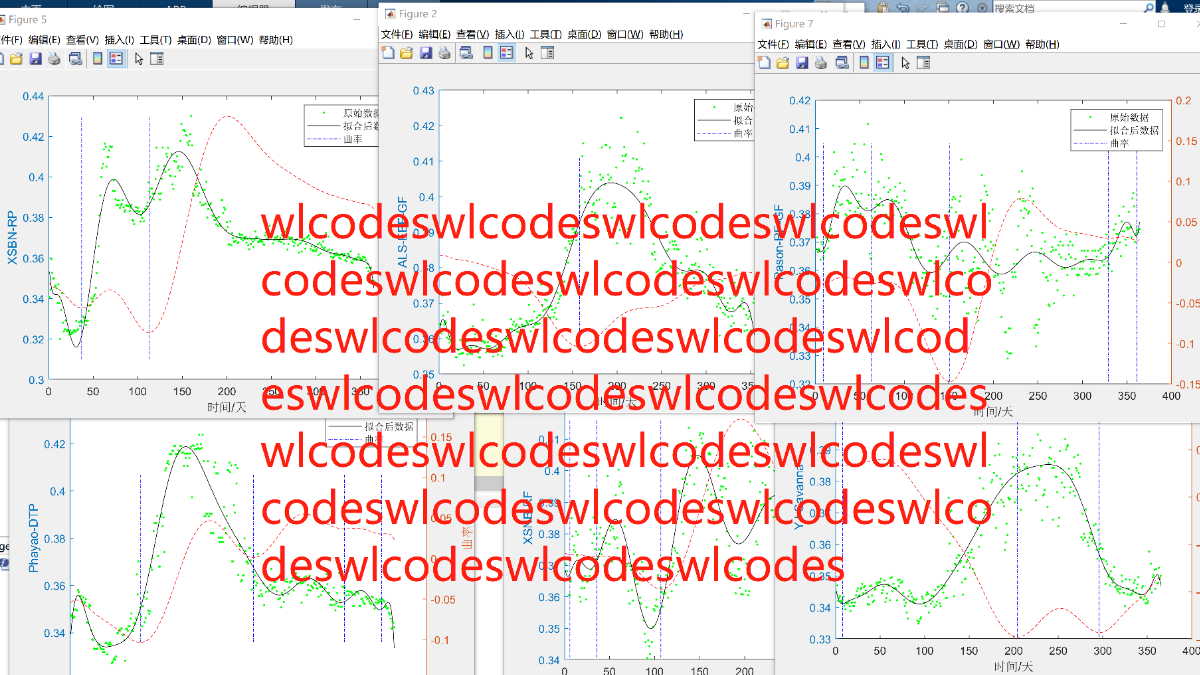Open 插入(I) menu in Figure 5
Viewport: 1200px width, 675px height.
tap(119, 40)
